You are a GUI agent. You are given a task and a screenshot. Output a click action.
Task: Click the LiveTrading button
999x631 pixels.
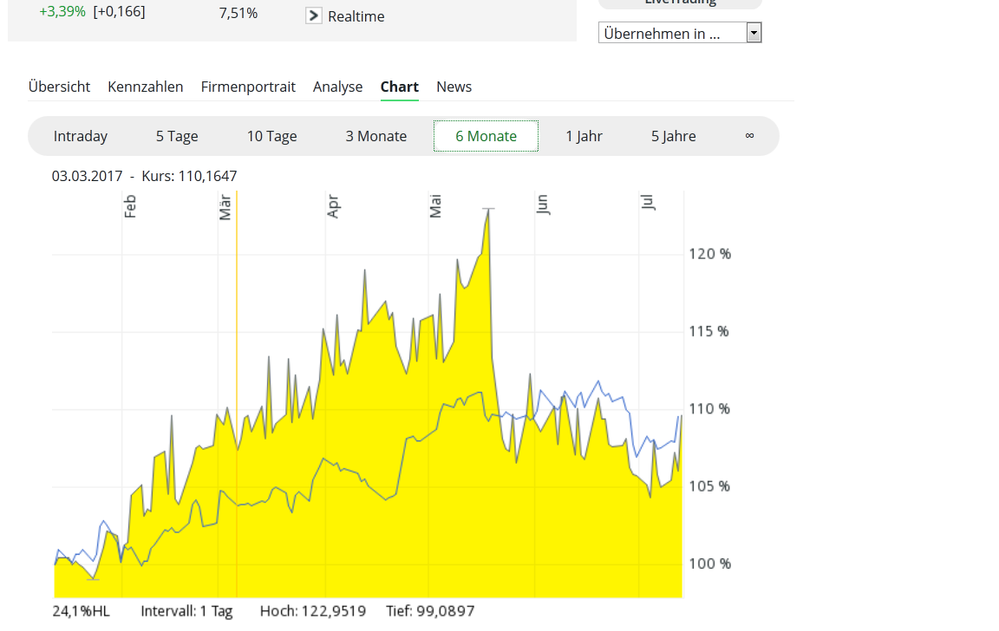coord(680,4)
